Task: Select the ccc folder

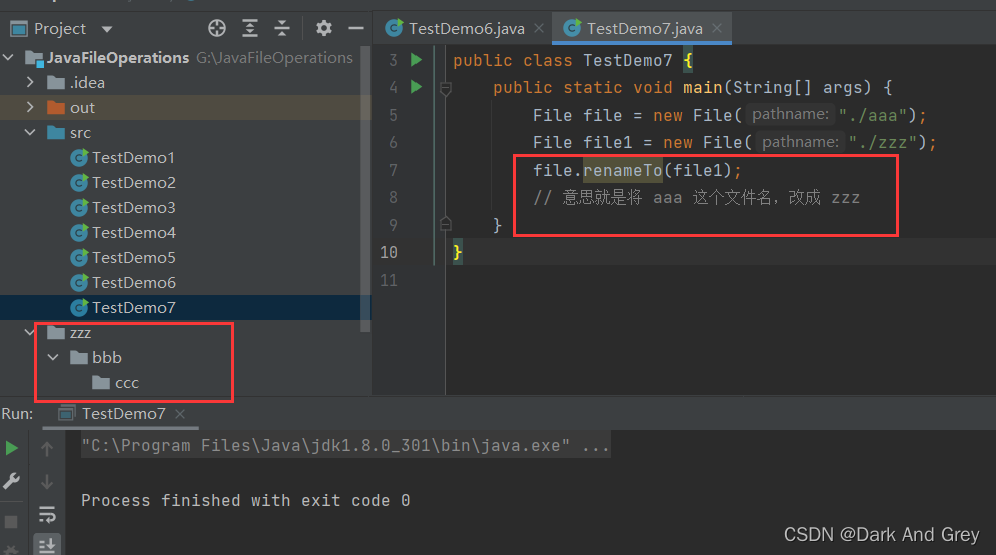Action: [115, 383]
